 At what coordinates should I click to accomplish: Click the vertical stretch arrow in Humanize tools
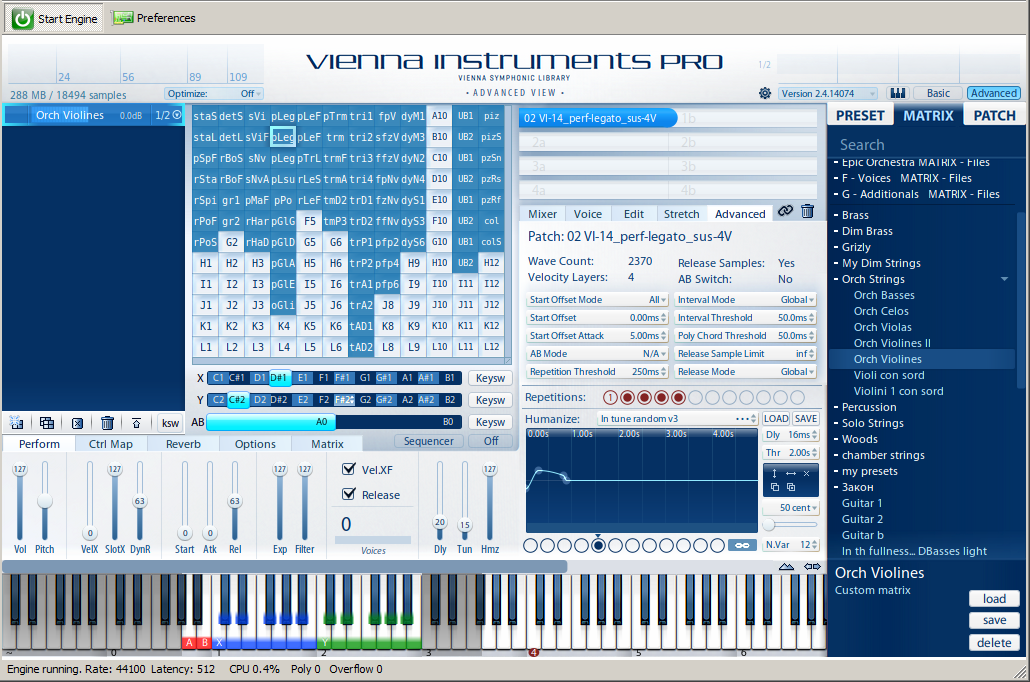(x=774, y=473)
